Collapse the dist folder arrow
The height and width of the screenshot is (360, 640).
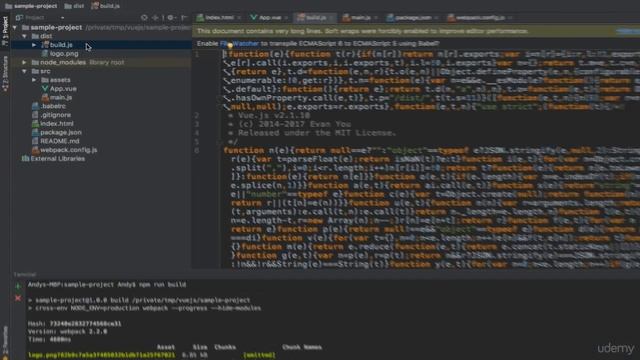[x=24, y=36]
